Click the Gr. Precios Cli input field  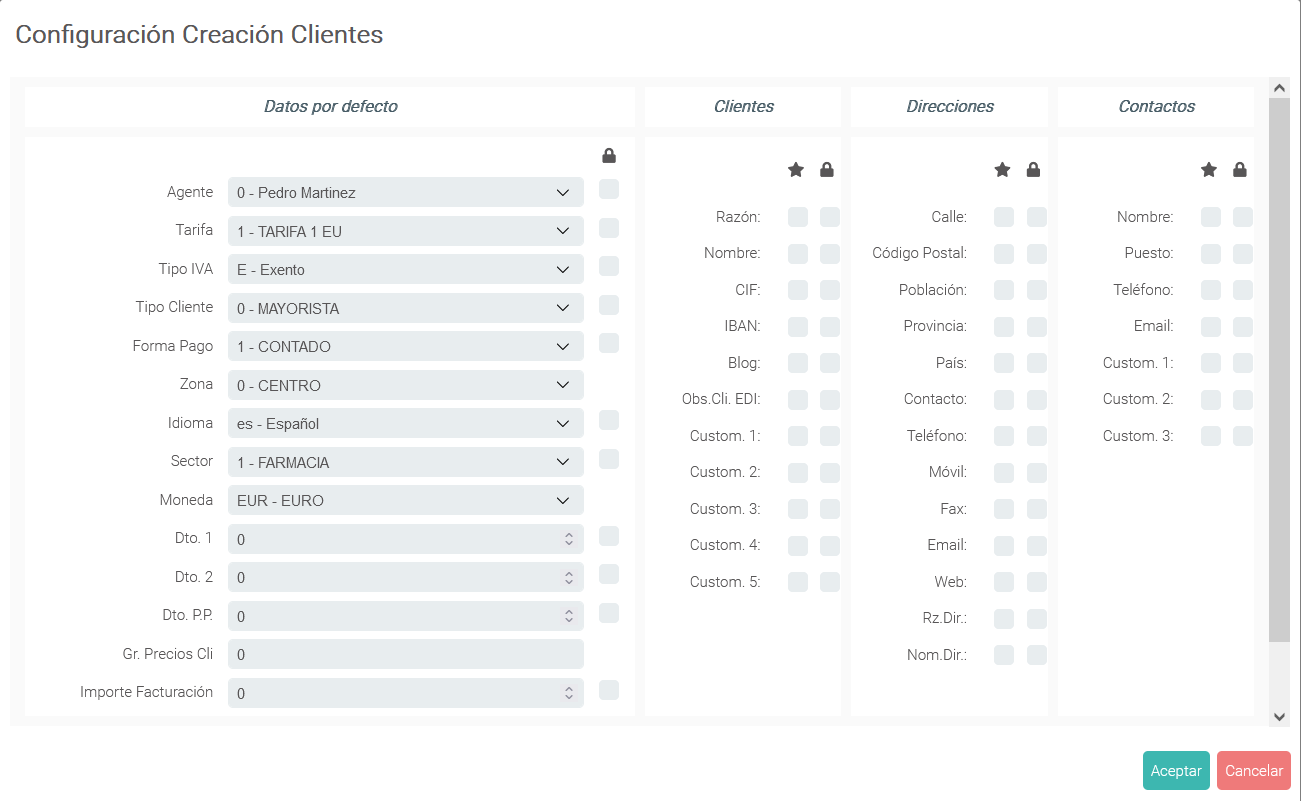[406, 654]
